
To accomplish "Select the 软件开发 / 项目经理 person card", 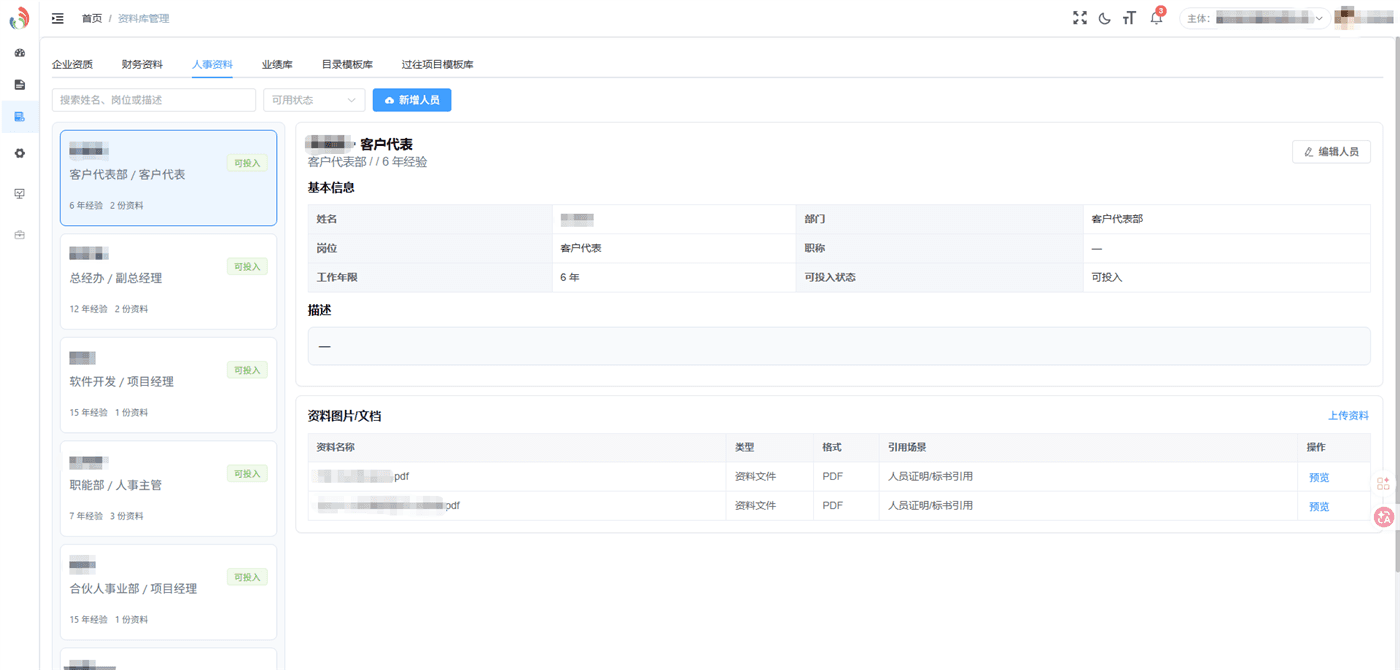I will coord(168,385).
